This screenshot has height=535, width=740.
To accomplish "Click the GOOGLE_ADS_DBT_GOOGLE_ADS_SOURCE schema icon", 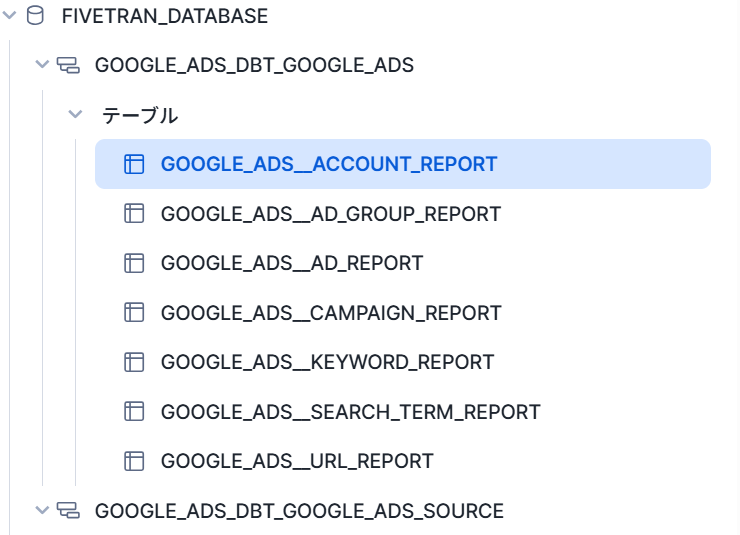I will [68, 510].
